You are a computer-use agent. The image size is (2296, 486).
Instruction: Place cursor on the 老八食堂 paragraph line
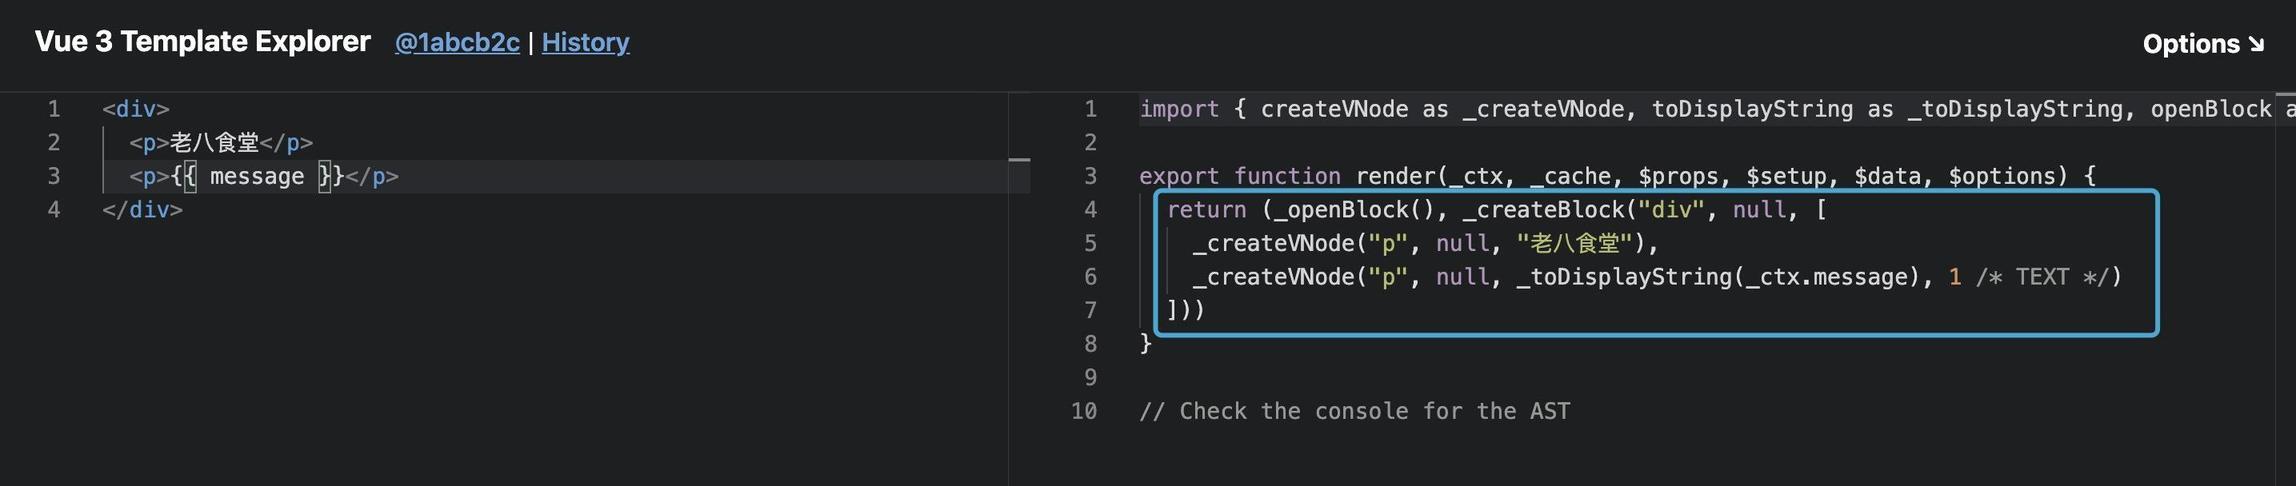[x=221, y=143]
